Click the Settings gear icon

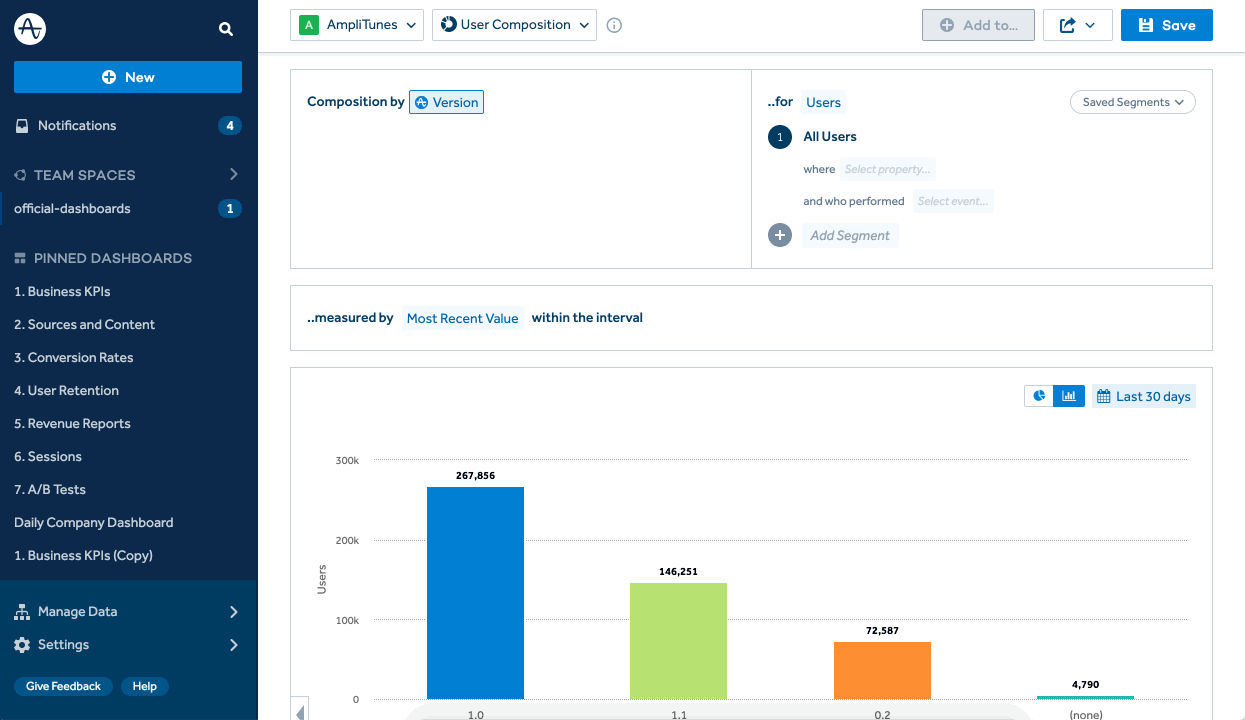tap(22, 645)
